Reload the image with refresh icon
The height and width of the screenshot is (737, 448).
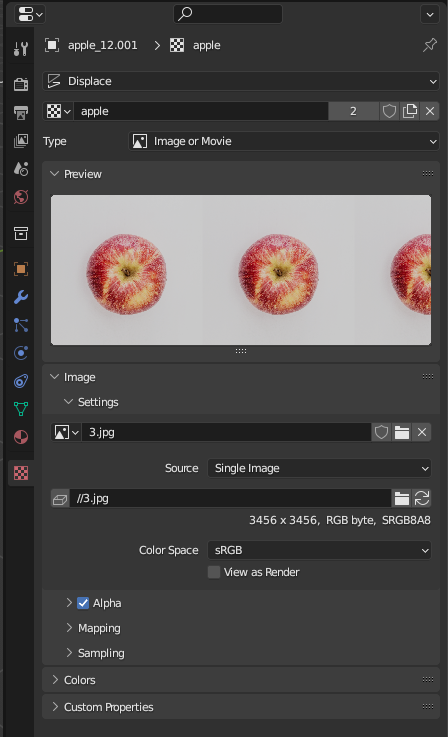click(422, 498)
